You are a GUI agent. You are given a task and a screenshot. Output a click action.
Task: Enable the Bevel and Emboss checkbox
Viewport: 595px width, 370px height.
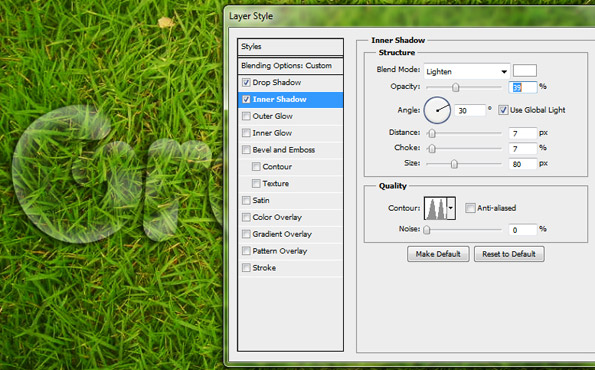coord(246,150)
